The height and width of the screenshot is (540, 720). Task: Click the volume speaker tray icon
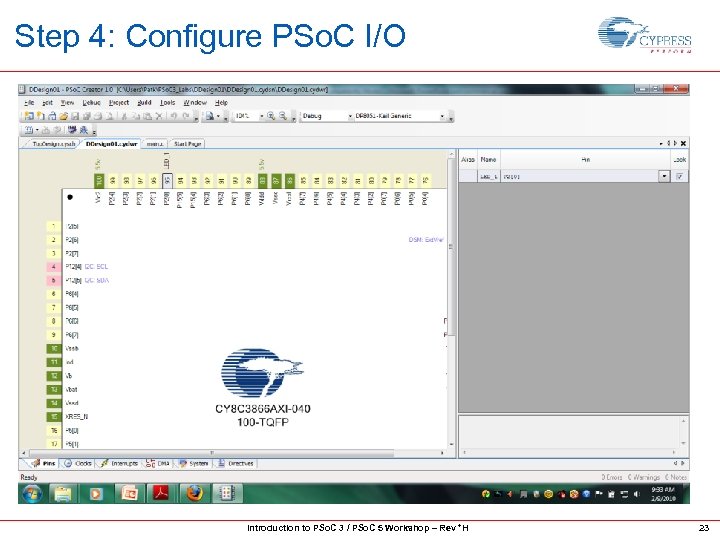click(636, 494)
